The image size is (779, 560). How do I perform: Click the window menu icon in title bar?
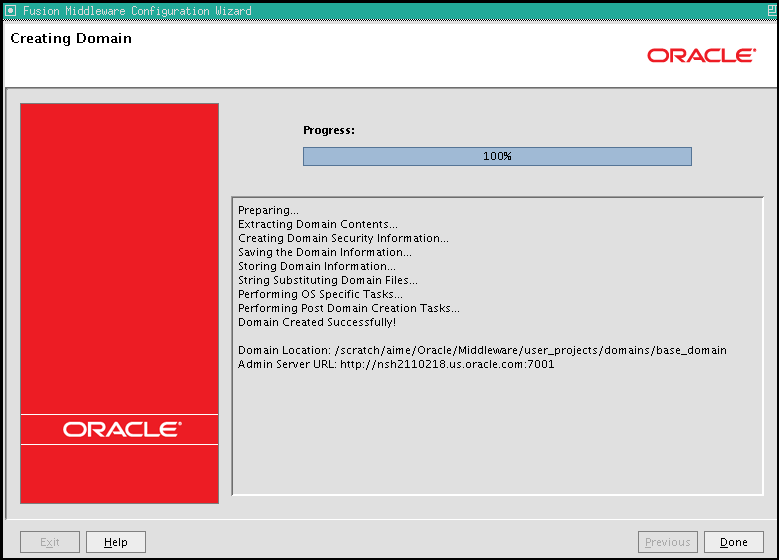tap(10, 10)
